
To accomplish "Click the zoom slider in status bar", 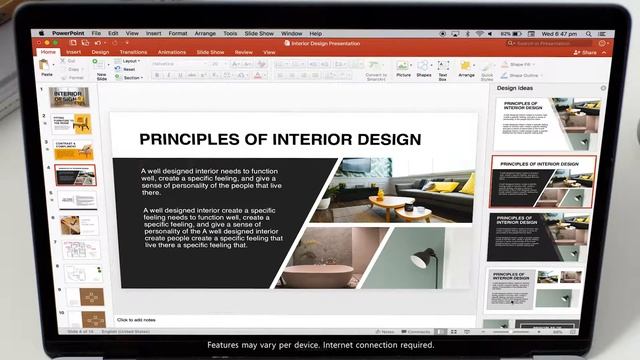I will tap(511, 332).
